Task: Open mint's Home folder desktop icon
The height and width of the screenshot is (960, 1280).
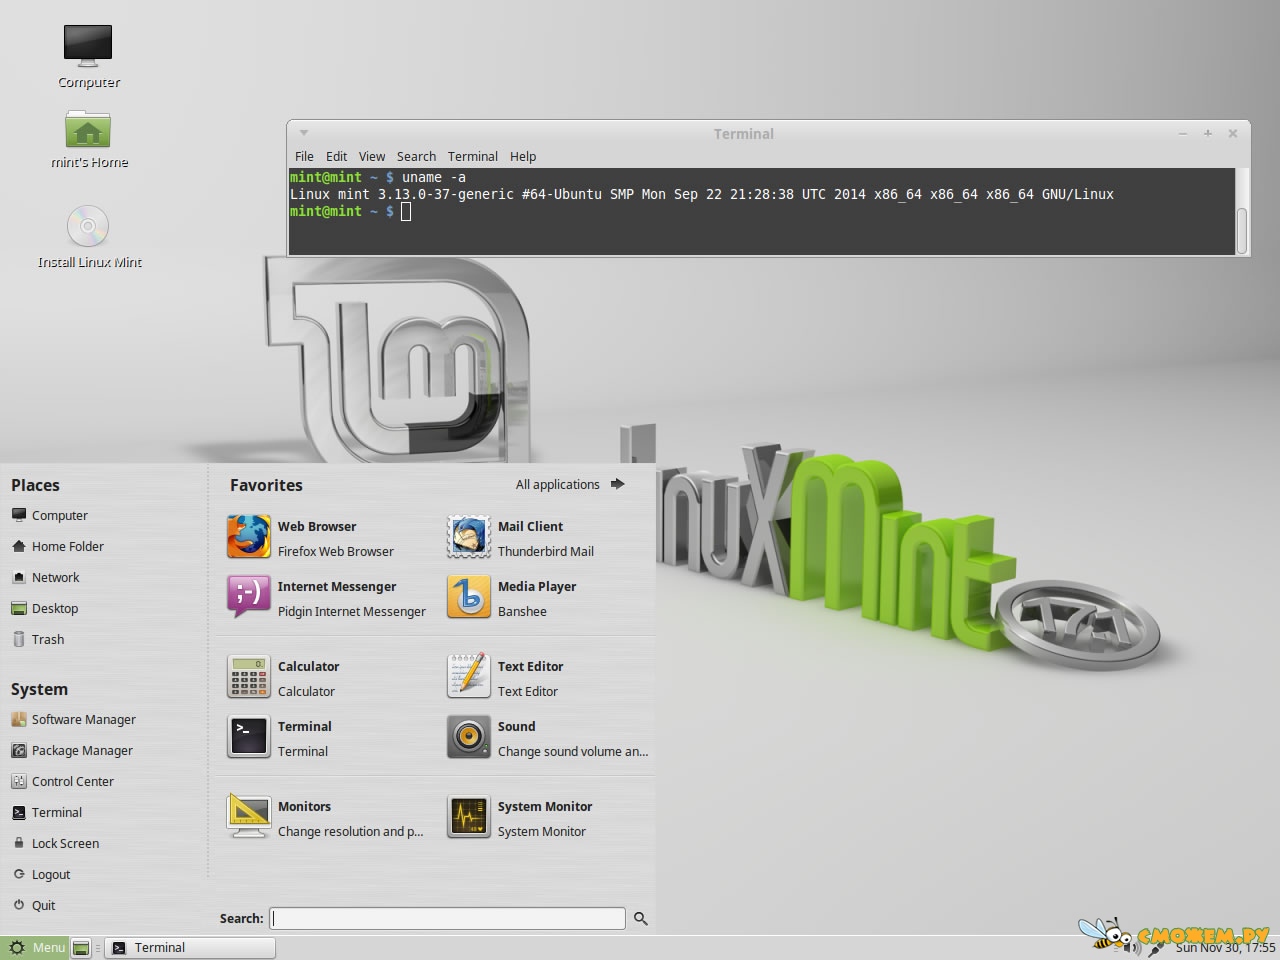Action: coord(88,129)
